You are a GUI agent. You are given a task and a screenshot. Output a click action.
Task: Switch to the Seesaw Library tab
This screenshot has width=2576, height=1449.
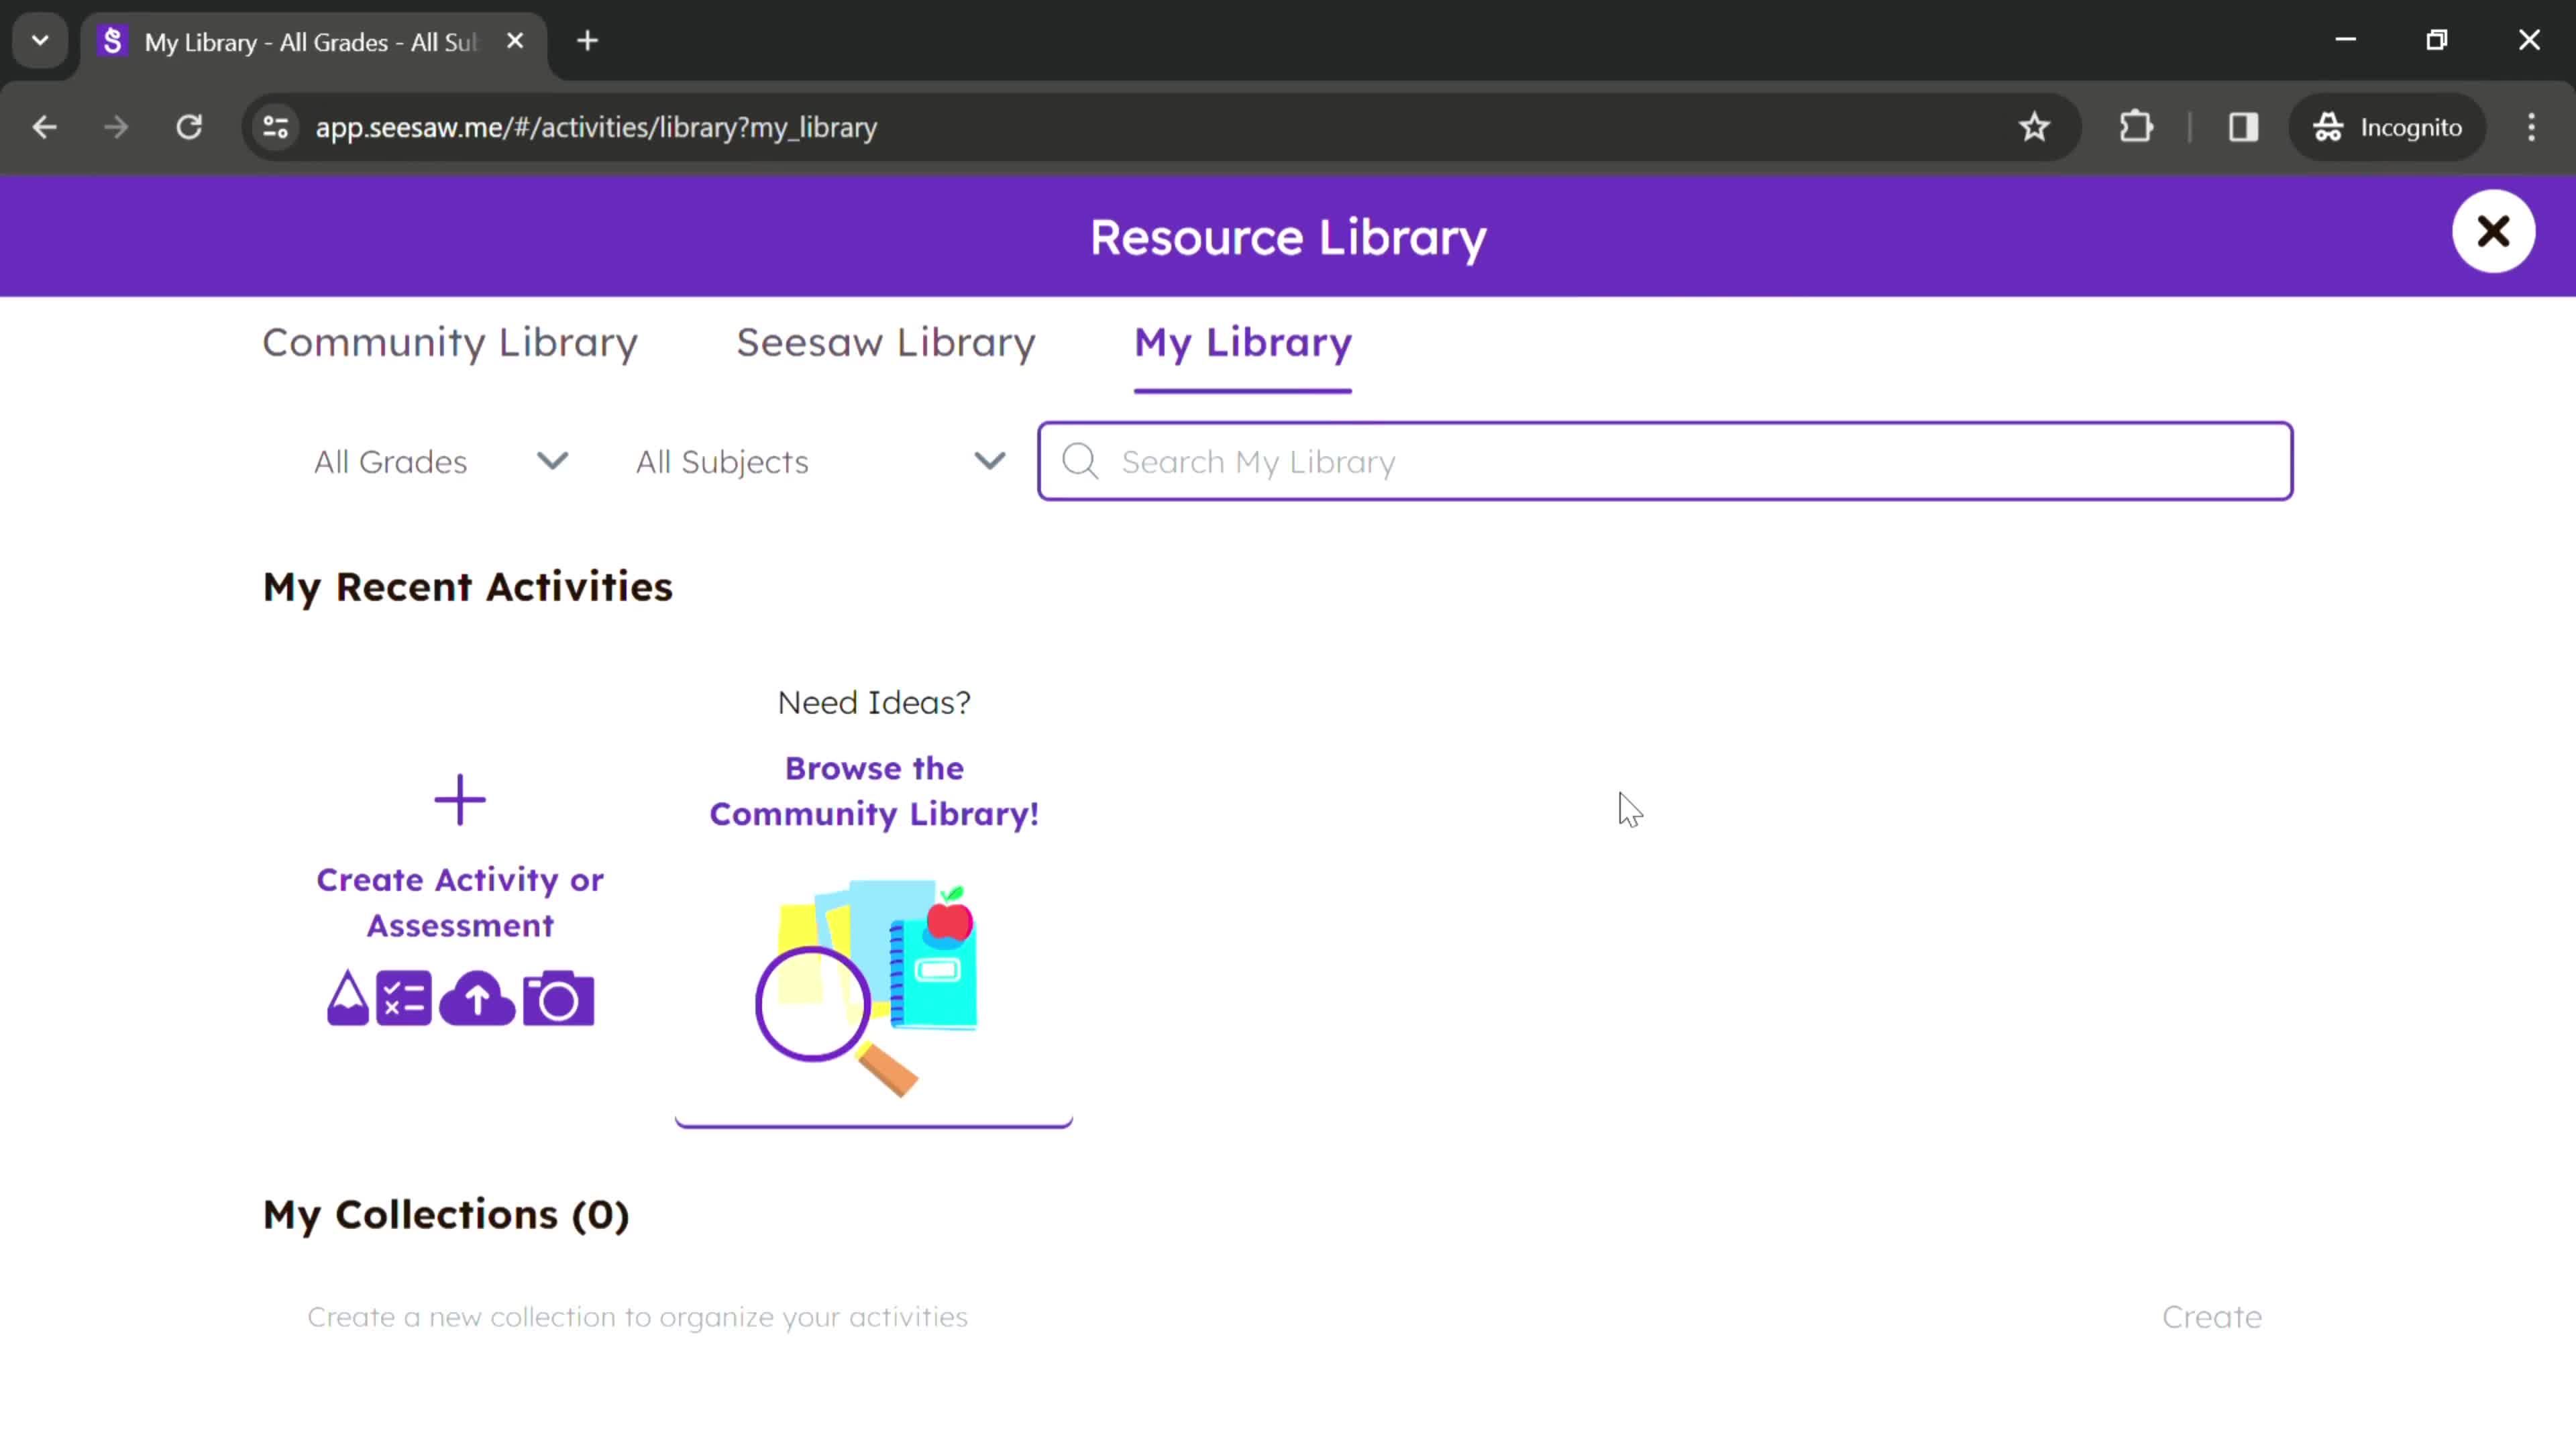[x=886, y=341]
